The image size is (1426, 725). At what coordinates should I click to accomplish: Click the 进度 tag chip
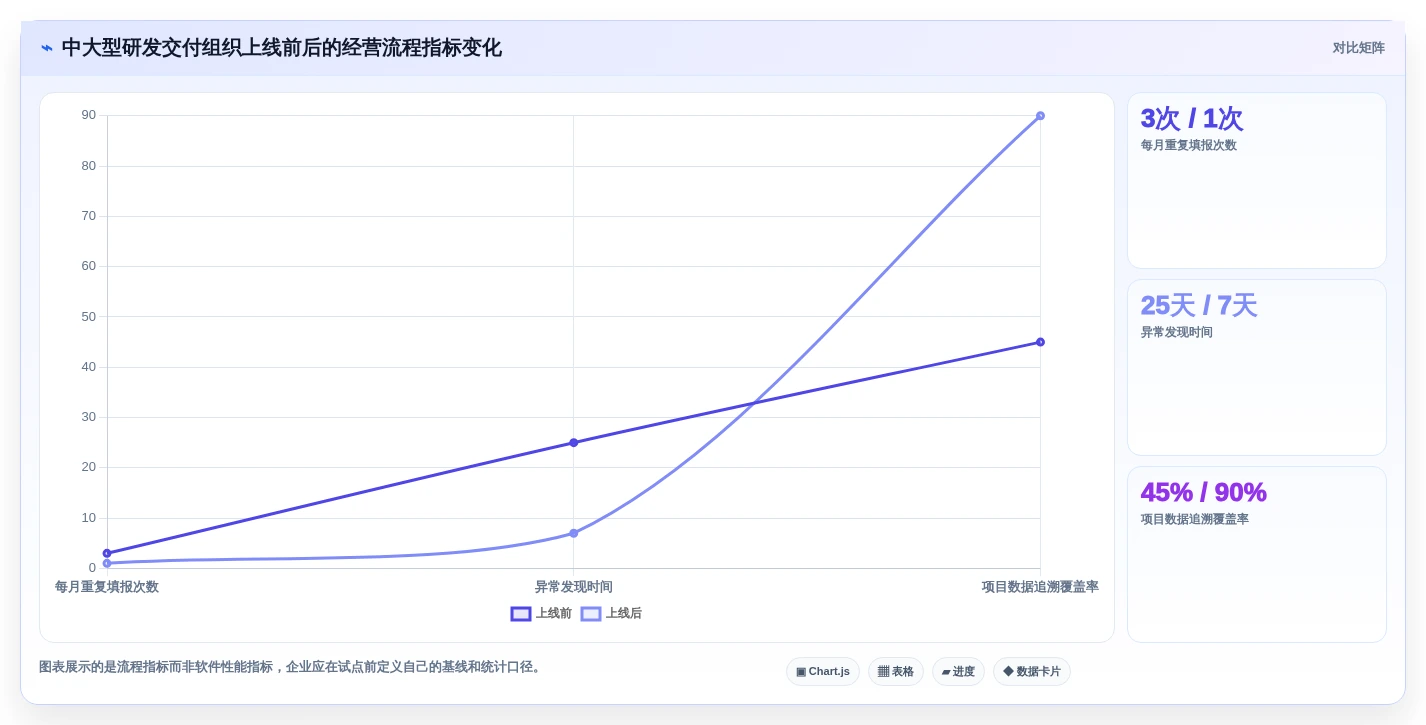[958, 672]
